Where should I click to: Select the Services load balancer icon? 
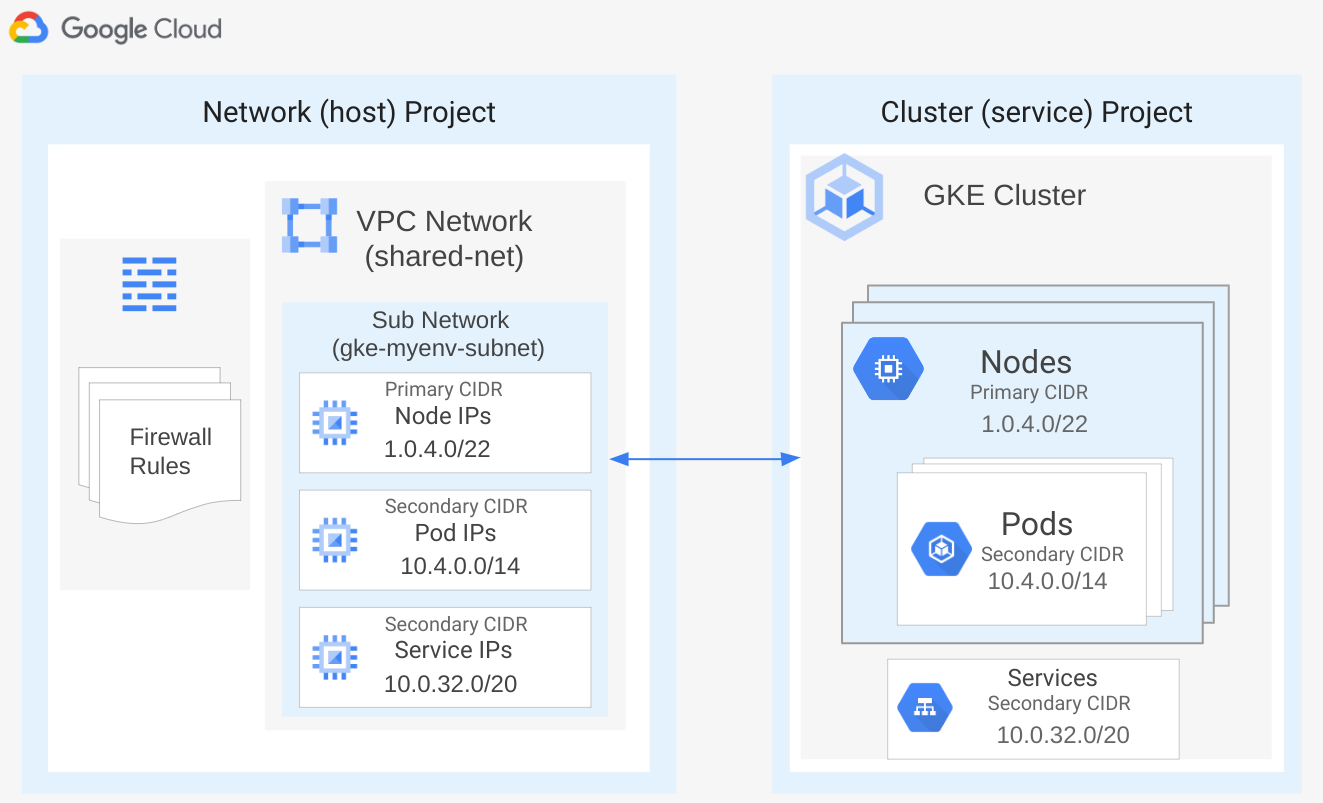tap(924, 706)
